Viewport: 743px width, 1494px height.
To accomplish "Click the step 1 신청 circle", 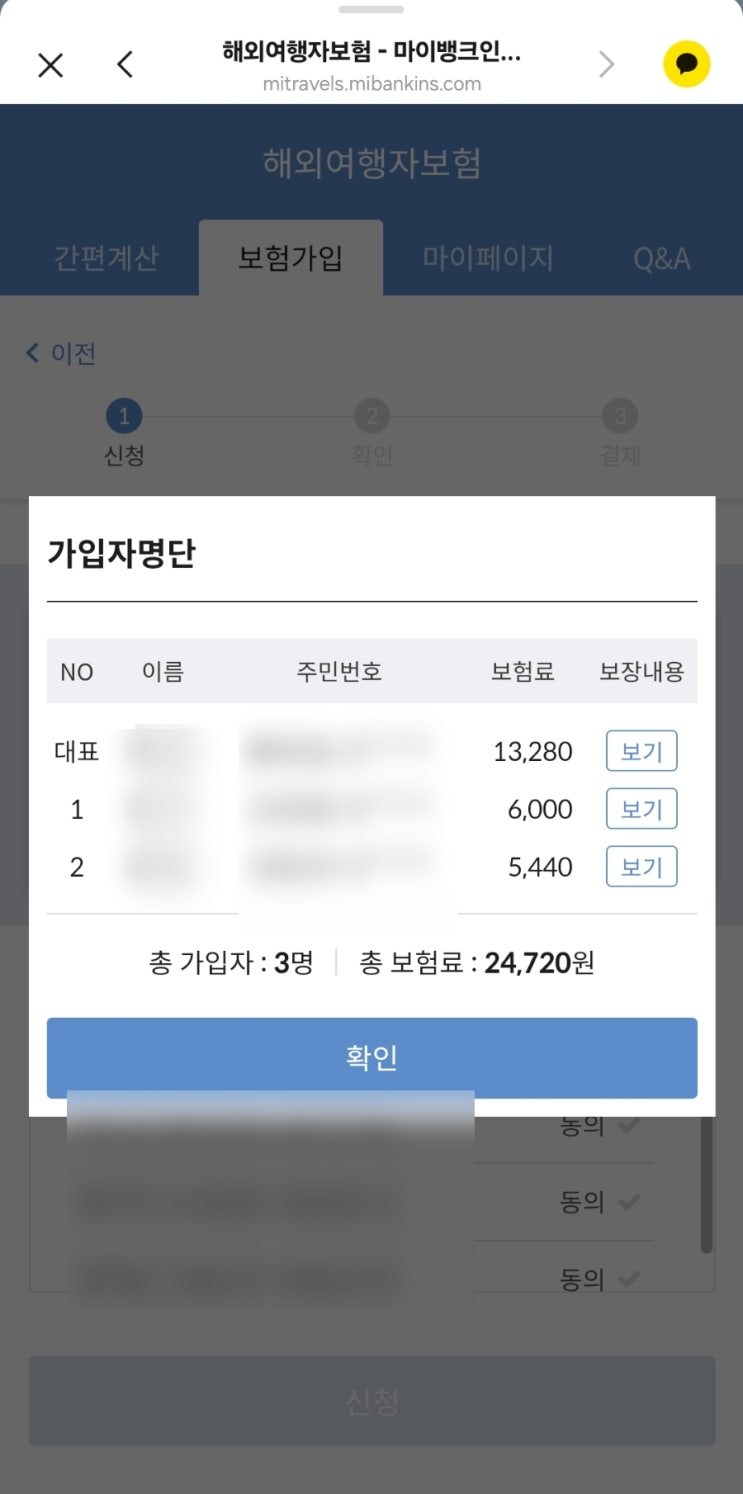I will (x=124, y=416).
